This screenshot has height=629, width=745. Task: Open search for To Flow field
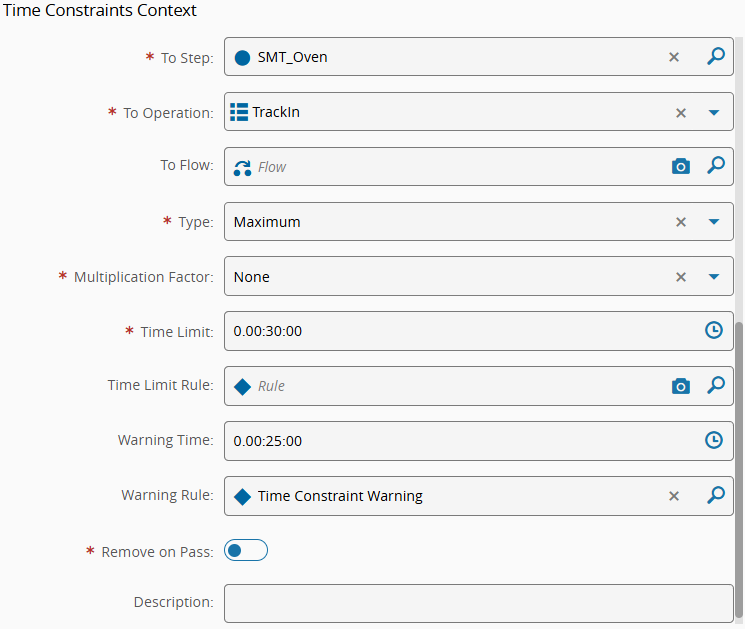click(715, 166)
